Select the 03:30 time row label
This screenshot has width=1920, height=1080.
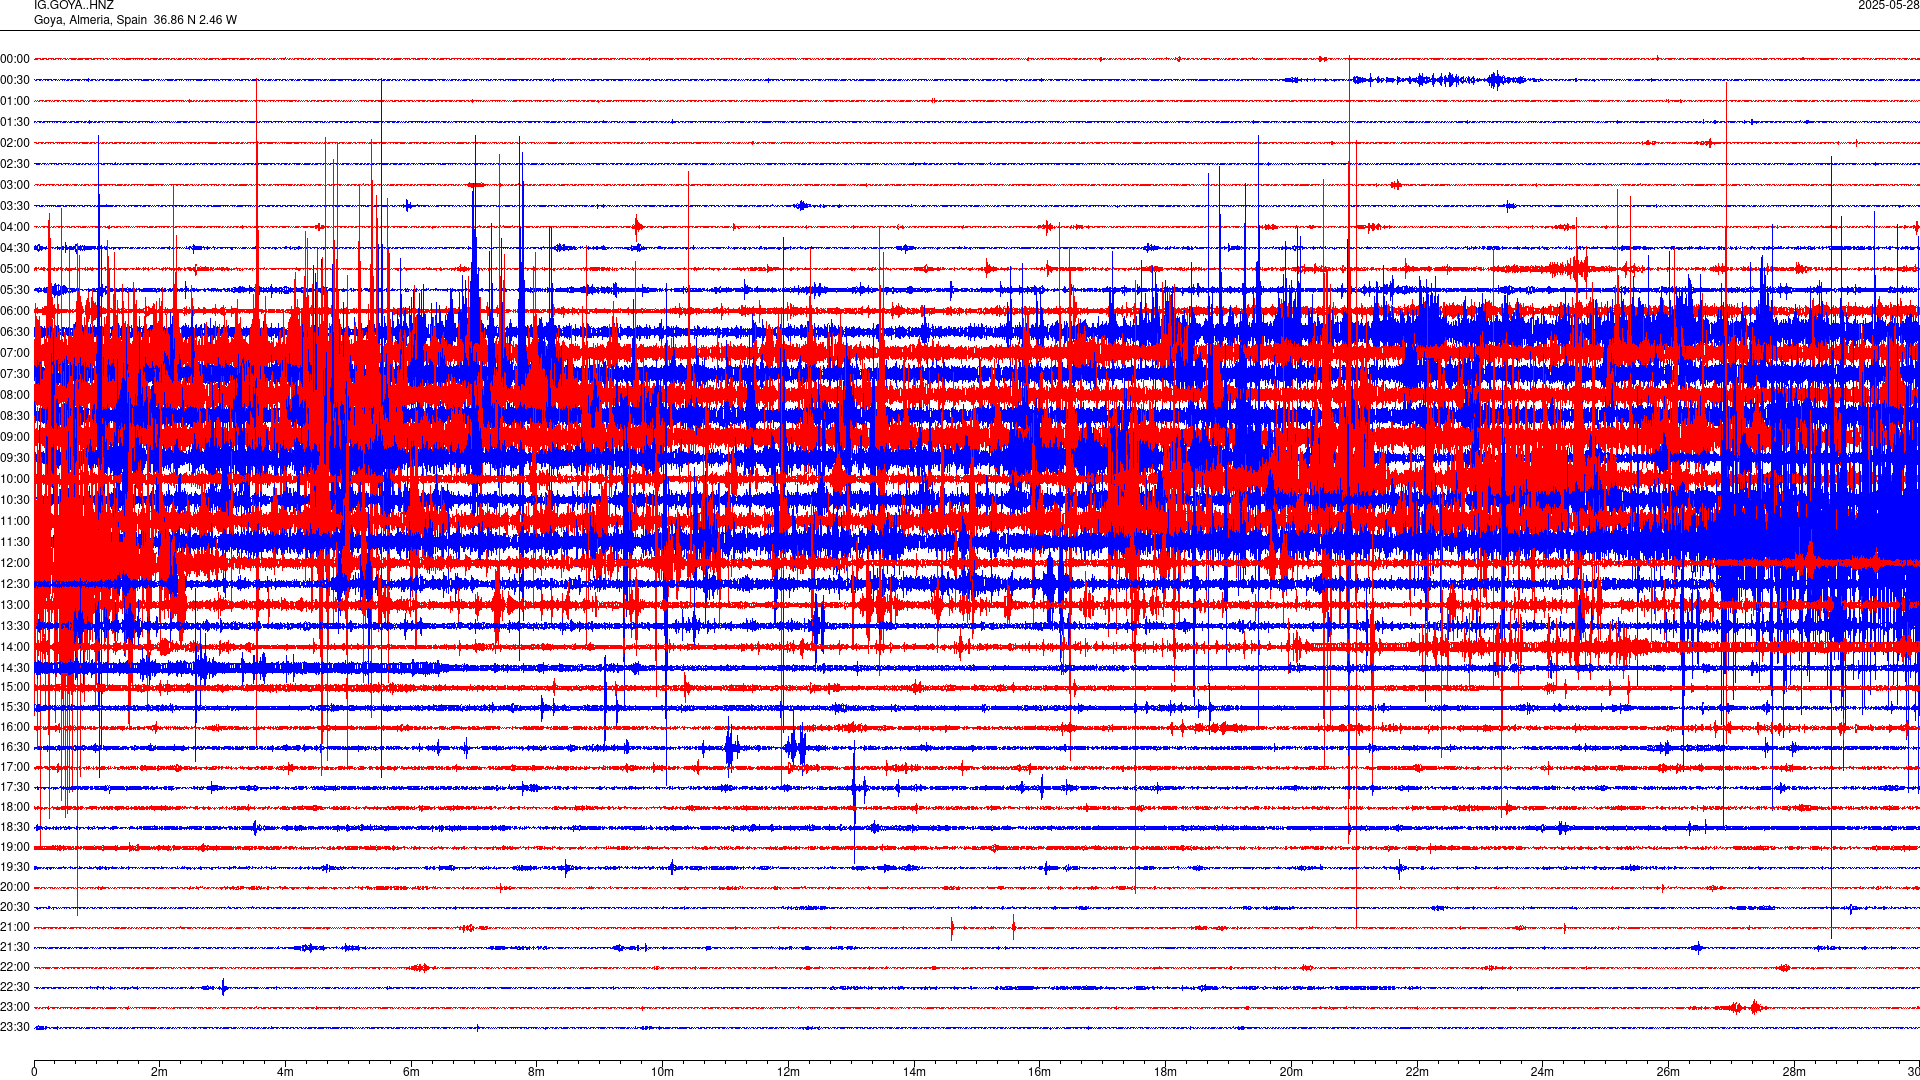click(x=15, y=206)
